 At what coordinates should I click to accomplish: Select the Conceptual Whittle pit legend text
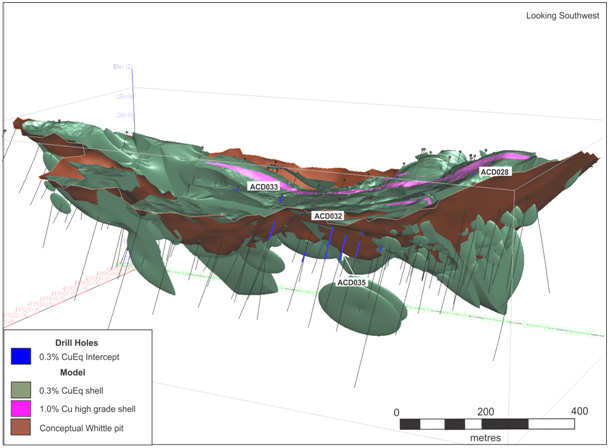pos(87,428)
